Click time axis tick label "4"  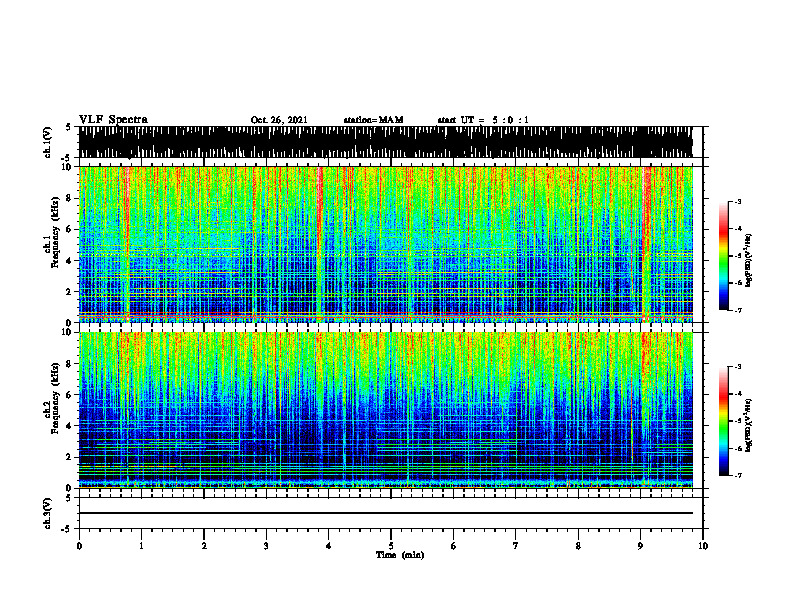(x=329, y=546)
